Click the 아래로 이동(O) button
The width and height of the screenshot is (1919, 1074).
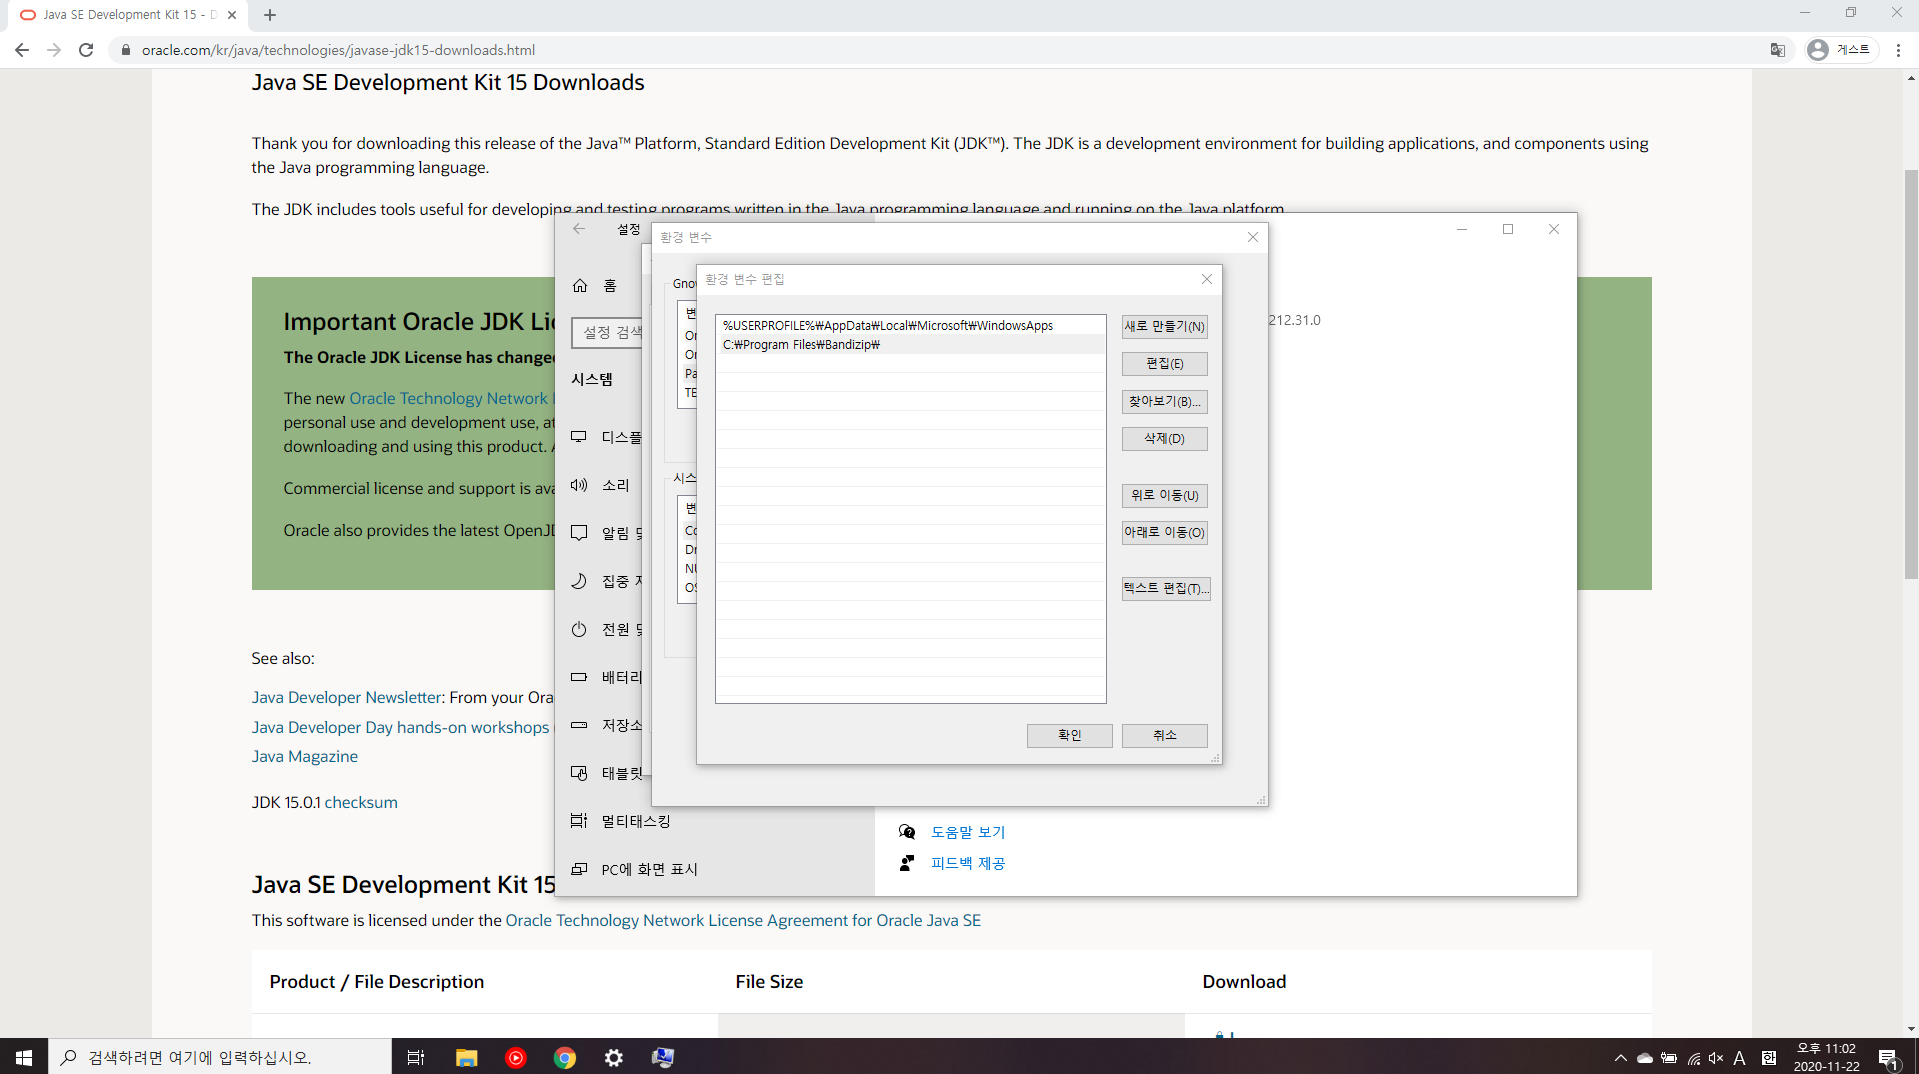pyautogui.click(x=1164, y=533)
